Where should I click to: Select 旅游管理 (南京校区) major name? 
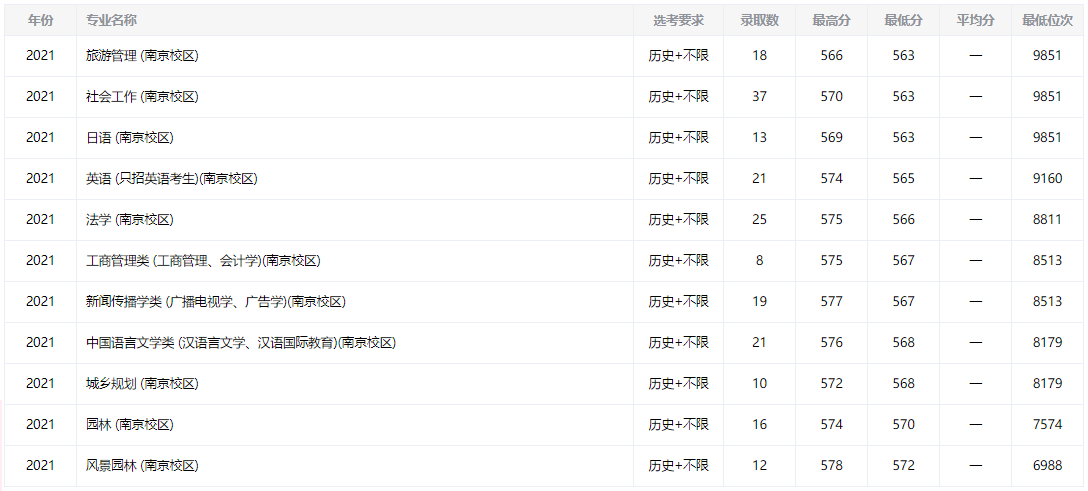(x=142, y=56)
